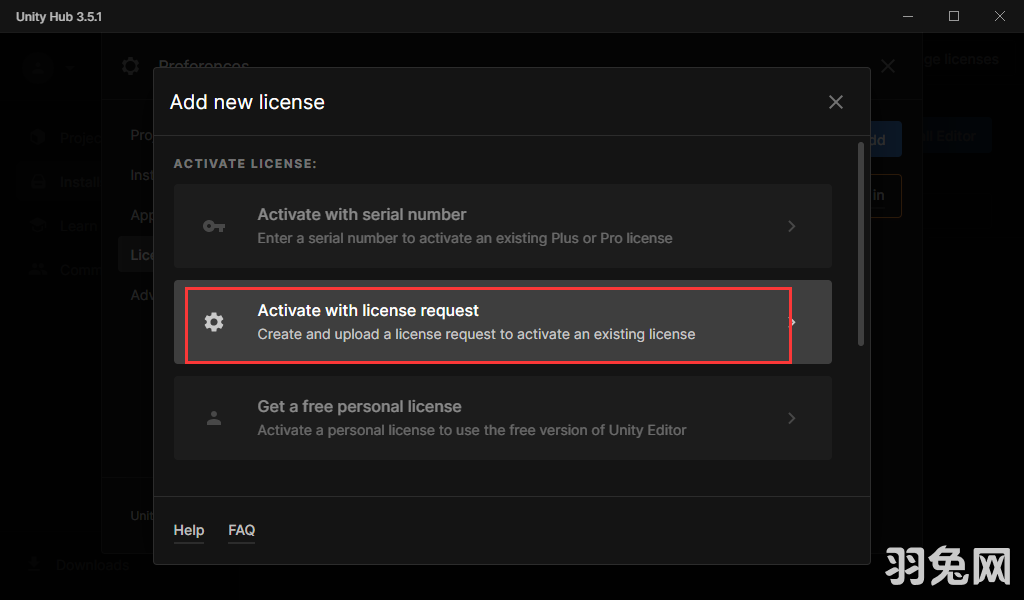Click the Installs lock icon in sidebar
This screenshot has width=1024, height=600.
pos(38,182)
